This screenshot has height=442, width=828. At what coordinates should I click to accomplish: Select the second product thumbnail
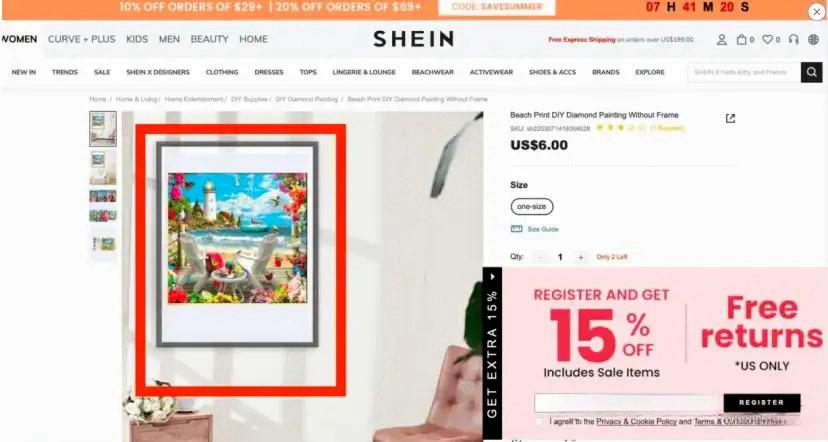103,167
